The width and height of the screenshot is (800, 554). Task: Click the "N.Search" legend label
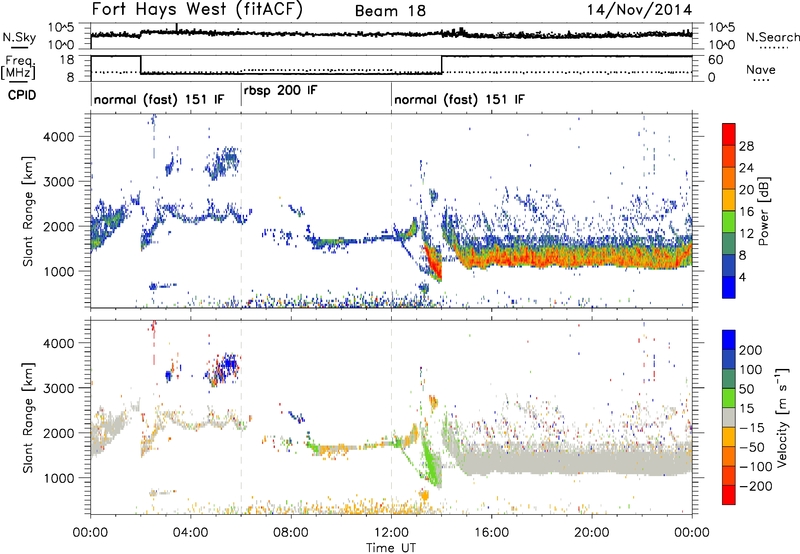click(772, 37)
